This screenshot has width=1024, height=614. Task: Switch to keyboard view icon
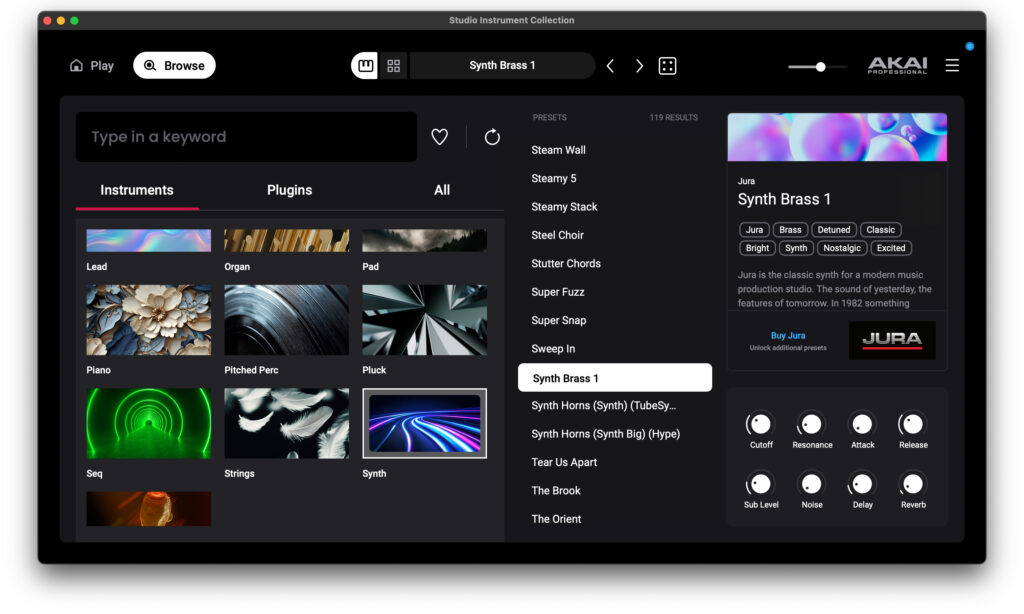[x=365, y=66]
